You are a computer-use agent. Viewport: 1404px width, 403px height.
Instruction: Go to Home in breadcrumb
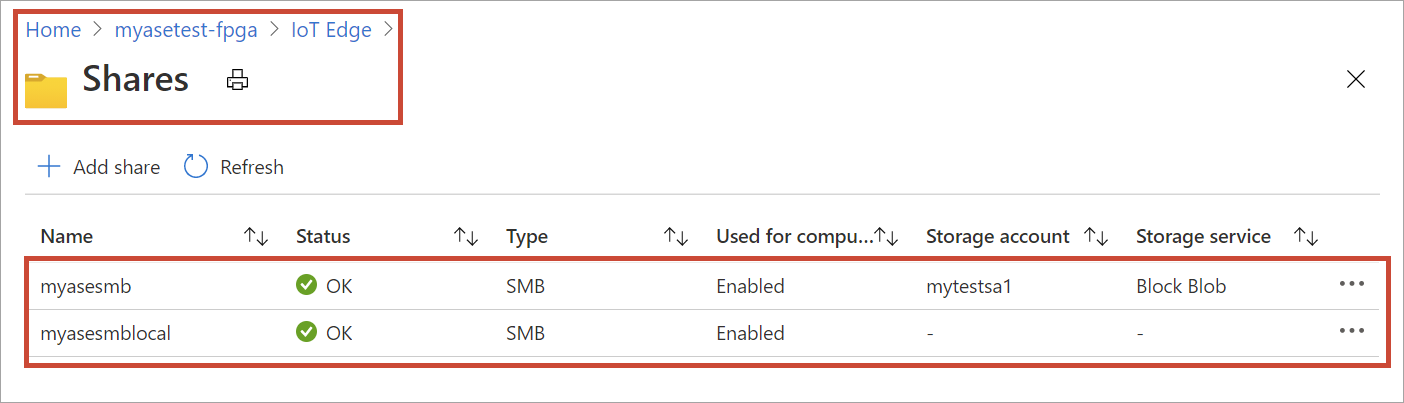[x=53, y=30]
